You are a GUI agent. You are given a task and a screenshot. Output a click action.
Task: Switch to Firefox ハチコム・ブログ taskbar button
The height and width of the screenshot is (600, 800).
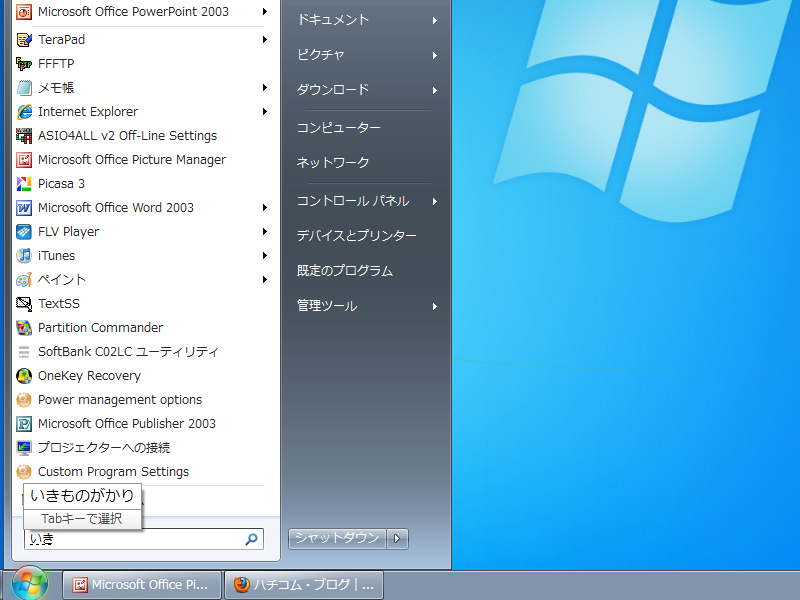tap(304, 585)
